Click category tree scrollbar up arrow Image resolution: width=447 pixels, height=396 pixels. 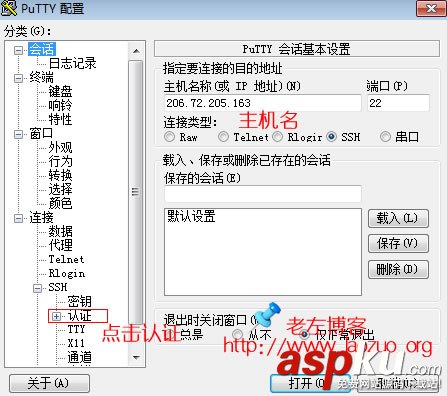point(136,51)
